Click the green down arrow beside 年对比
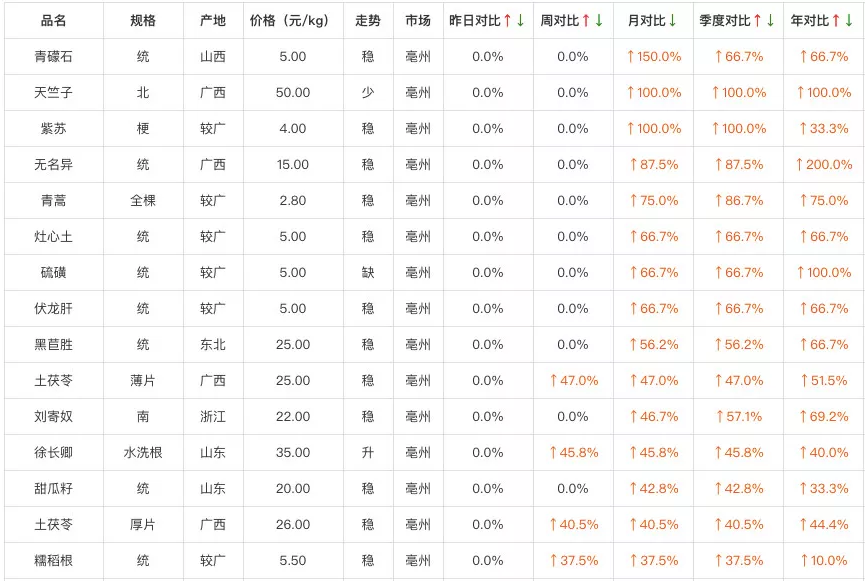 click(849, 21)
